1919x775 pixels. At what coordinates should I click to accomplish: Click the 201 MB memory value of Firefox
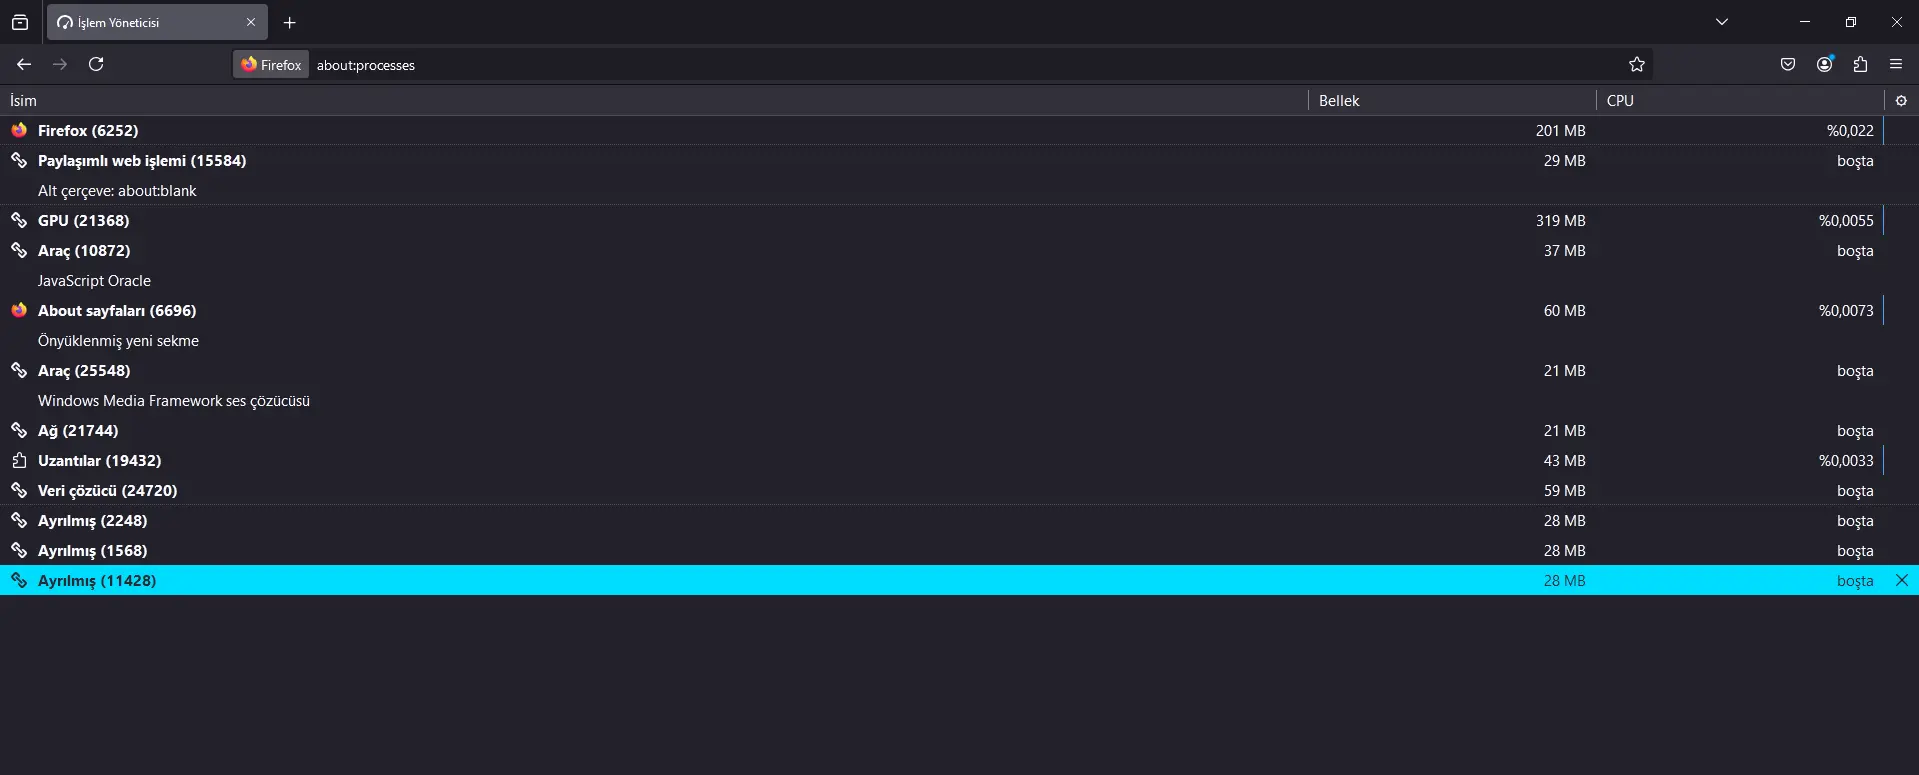pyautogui.click(x=1561, y=130)
